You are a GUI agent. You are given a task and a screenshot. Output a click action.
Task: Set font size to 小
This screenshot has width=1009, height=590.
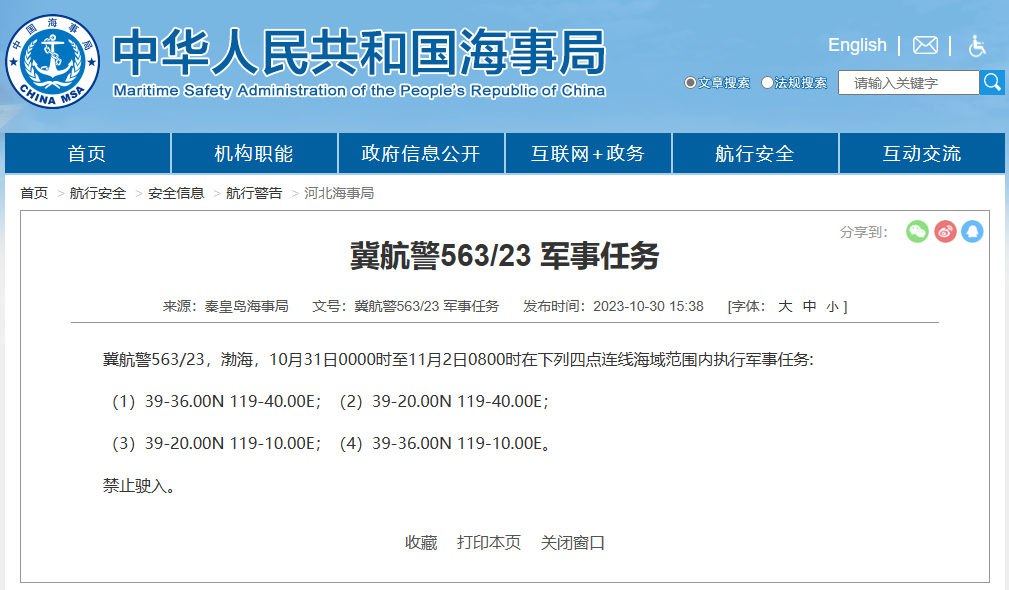833,307
